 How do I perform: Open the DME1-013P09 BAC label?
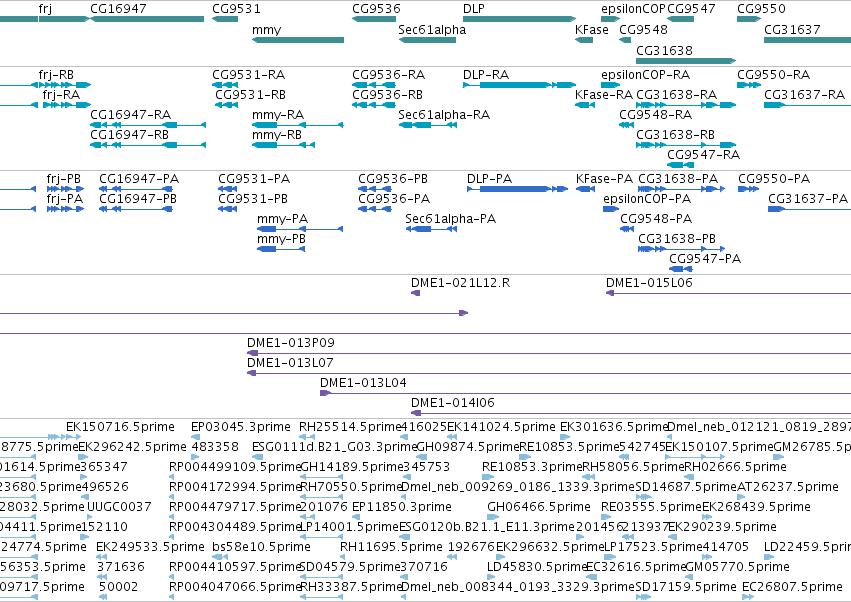tap(291, 343)
